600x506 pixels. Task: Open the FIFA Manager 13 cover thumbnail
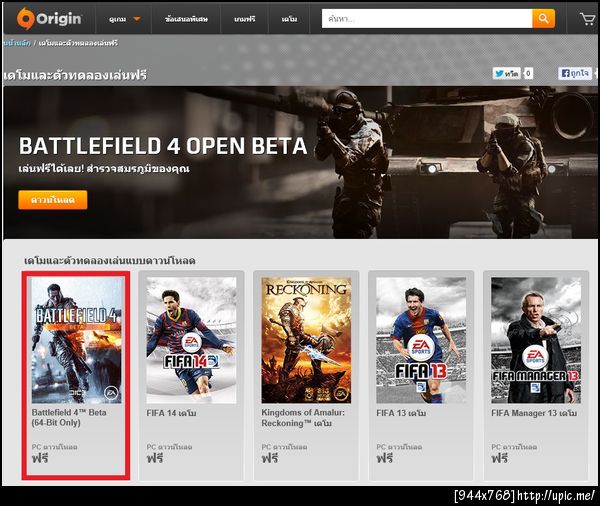pos(536,340)
